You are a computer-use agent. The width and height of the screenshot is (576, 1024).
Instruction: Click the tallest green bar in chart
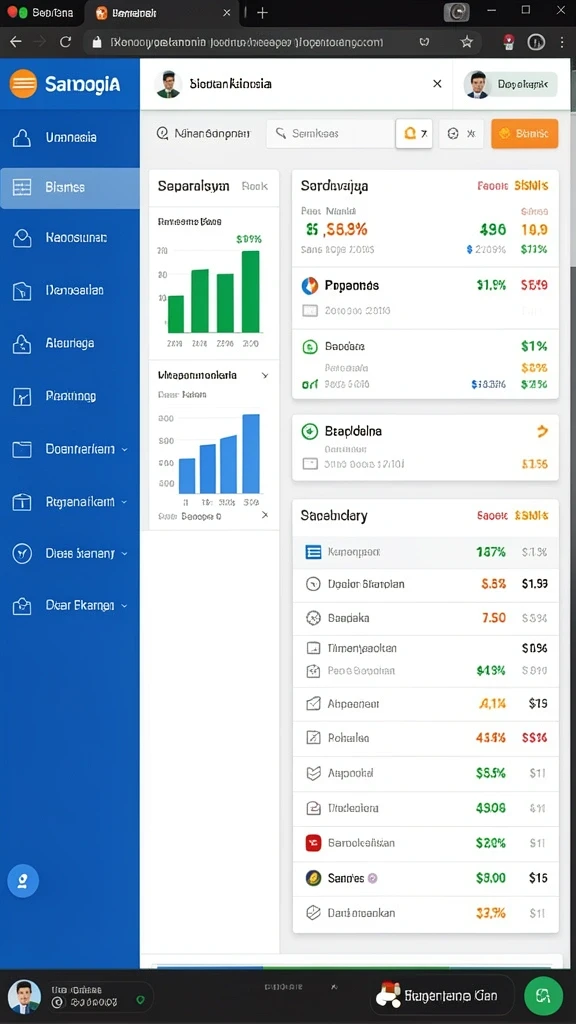[x=251, y=292]
